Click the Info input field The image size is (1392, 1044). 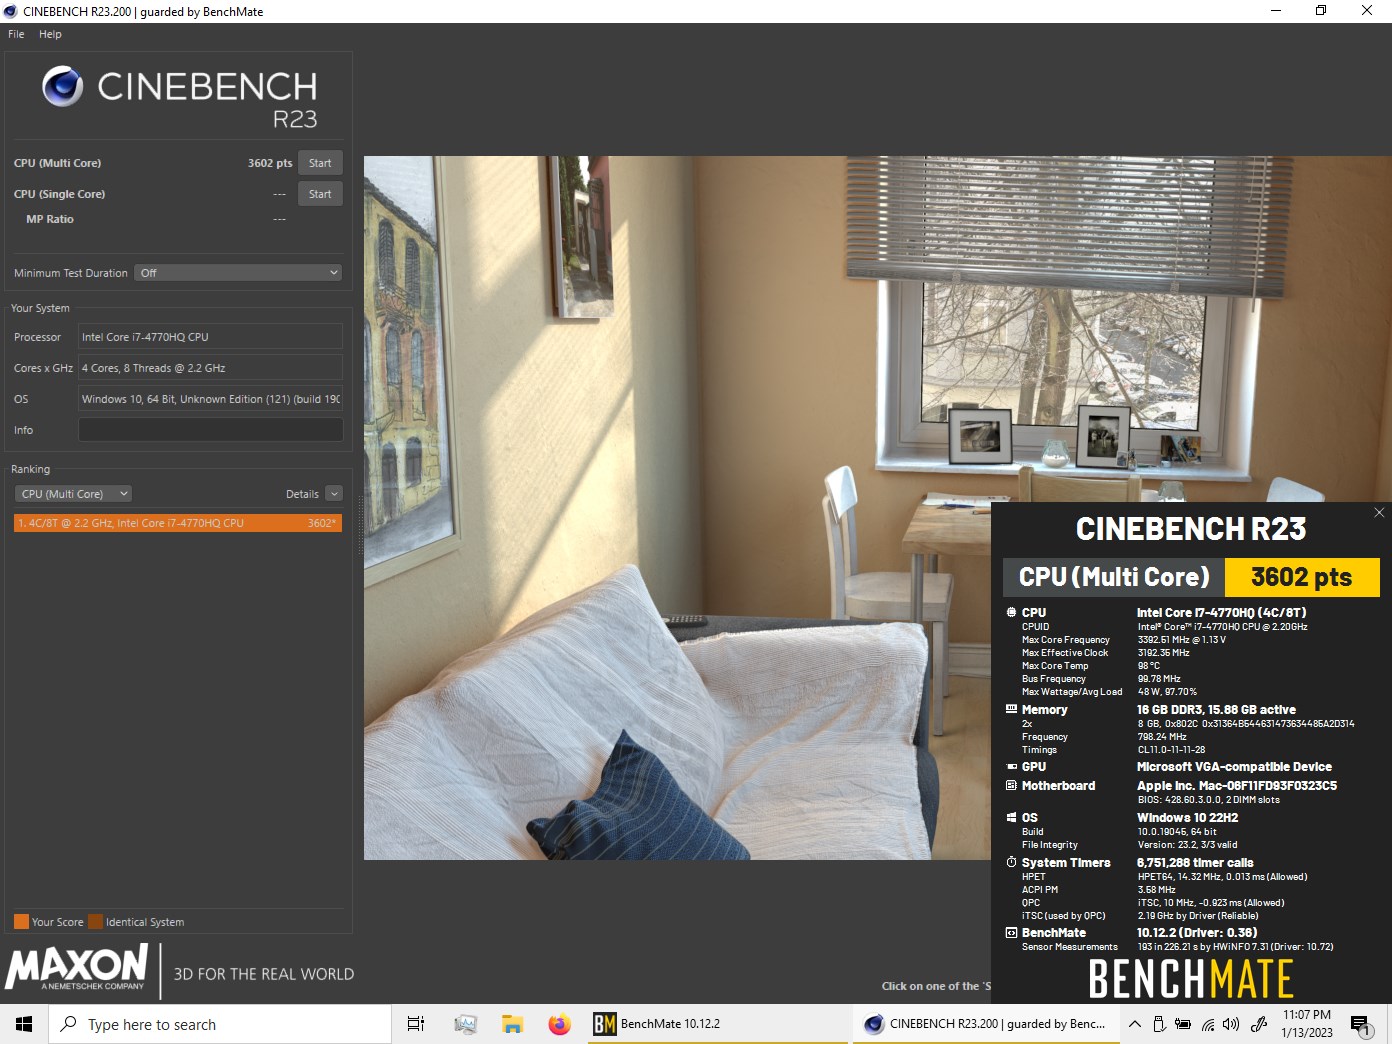click(210, 430)
